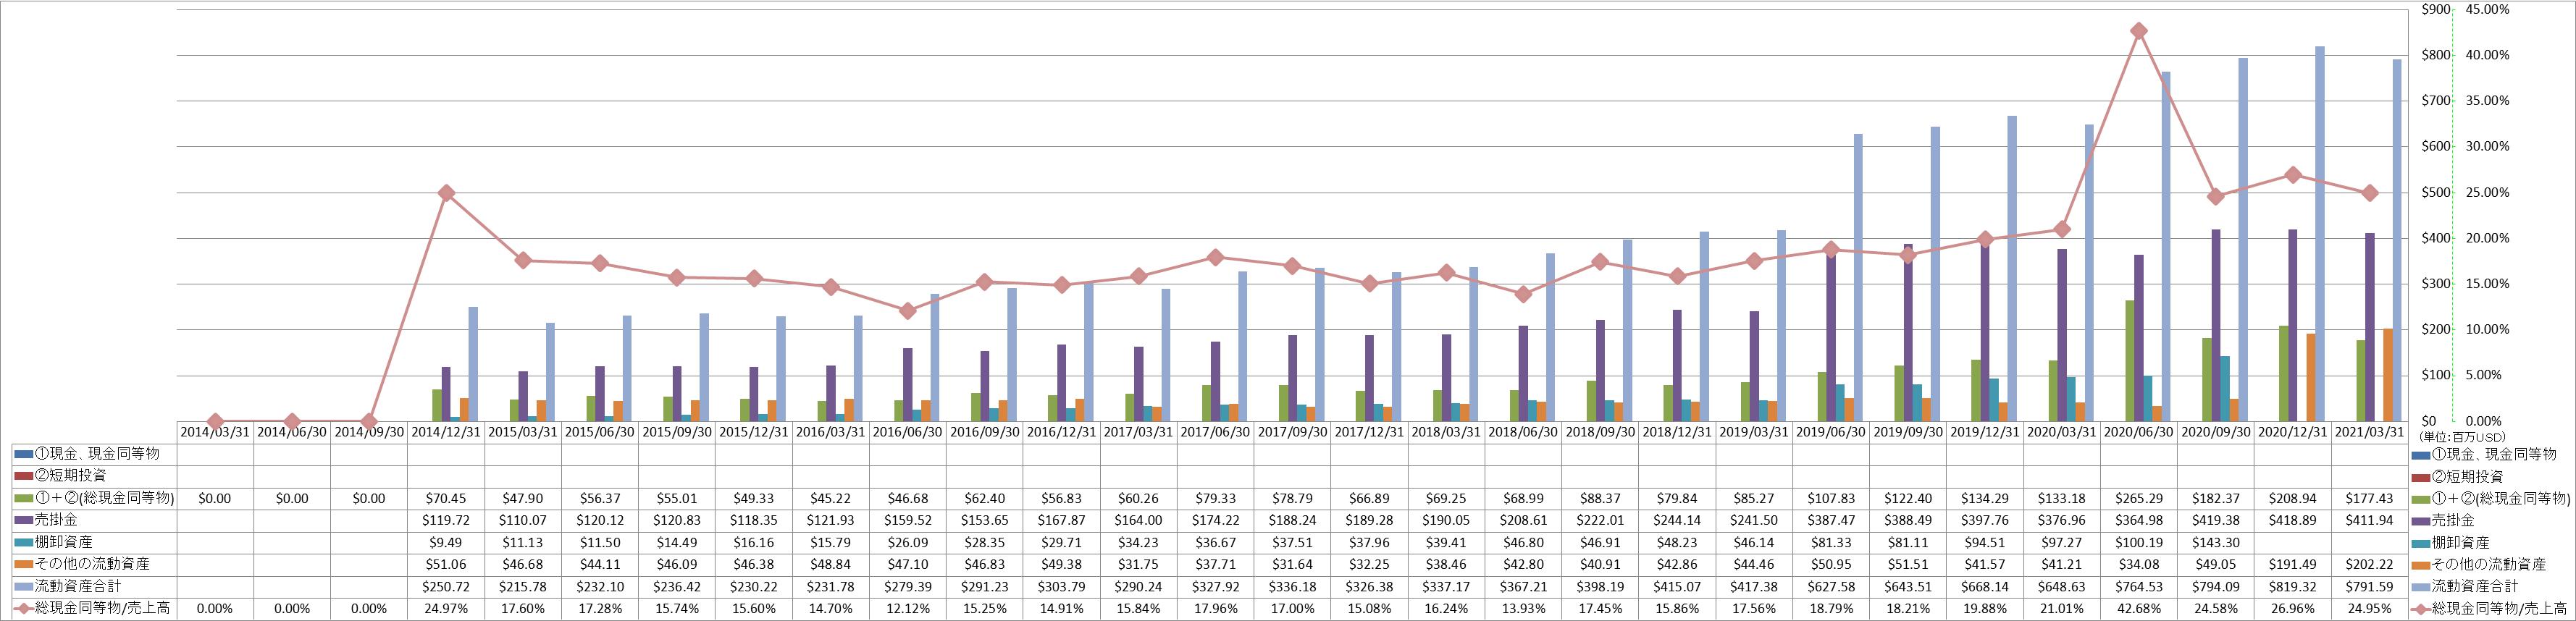Select the $627.58 current assets total cell
2576x621 pixels.
pyautogui.click(x=1831, y=586)
